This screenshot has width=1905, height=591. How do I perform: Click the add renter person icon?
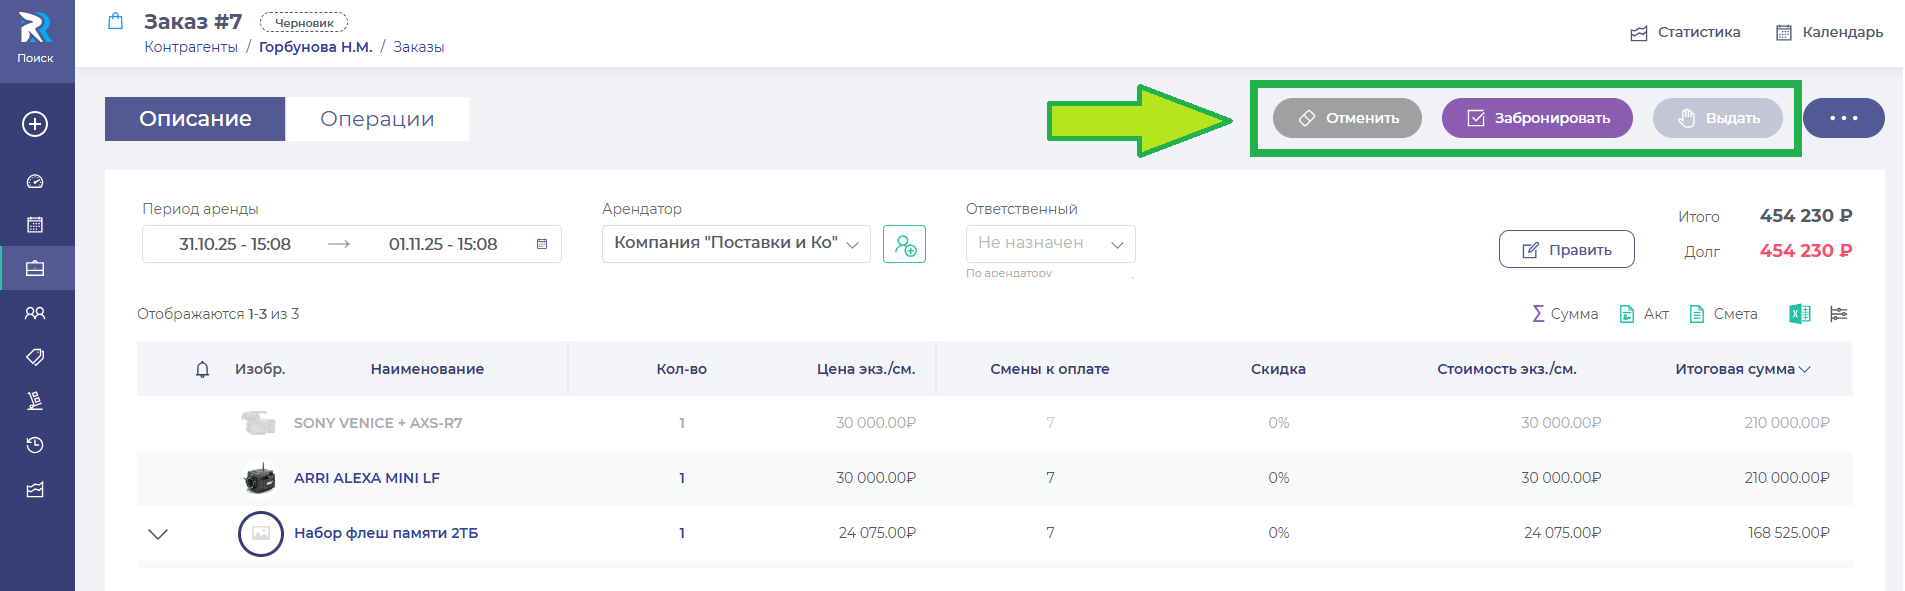coord(904,245)
